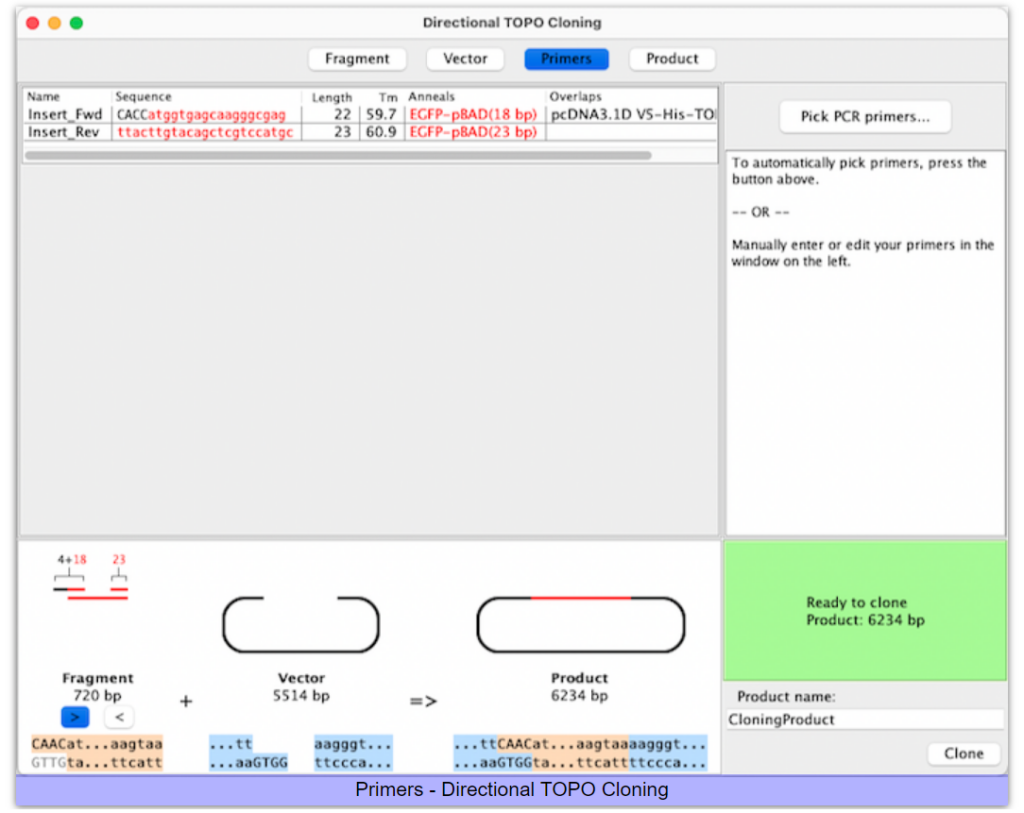Select the Insert_Rev primer name cell

click(65, 132)
